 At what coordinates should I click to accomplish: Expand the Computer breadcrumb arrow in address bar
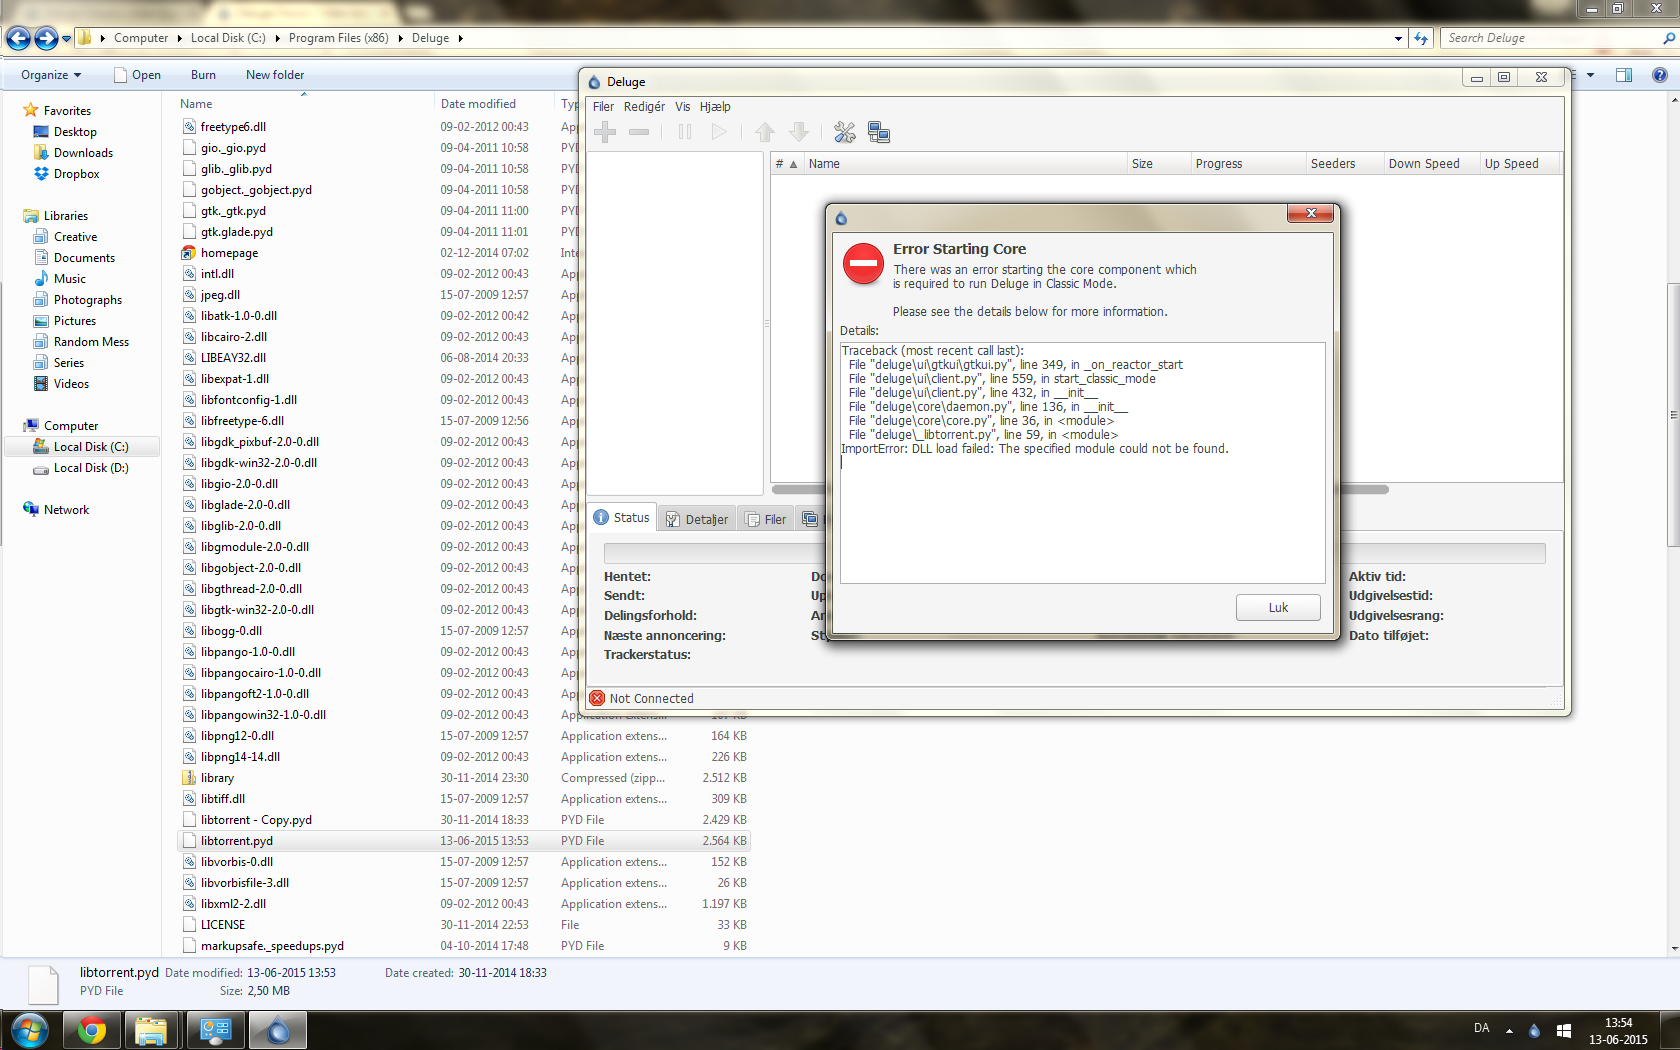(179, 38)
